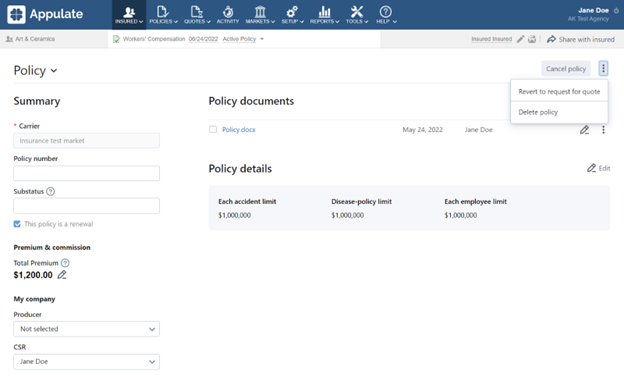Viewport: 624px width, 378px height.
Task: Open the Policies menu
Action: pos(163,15)
